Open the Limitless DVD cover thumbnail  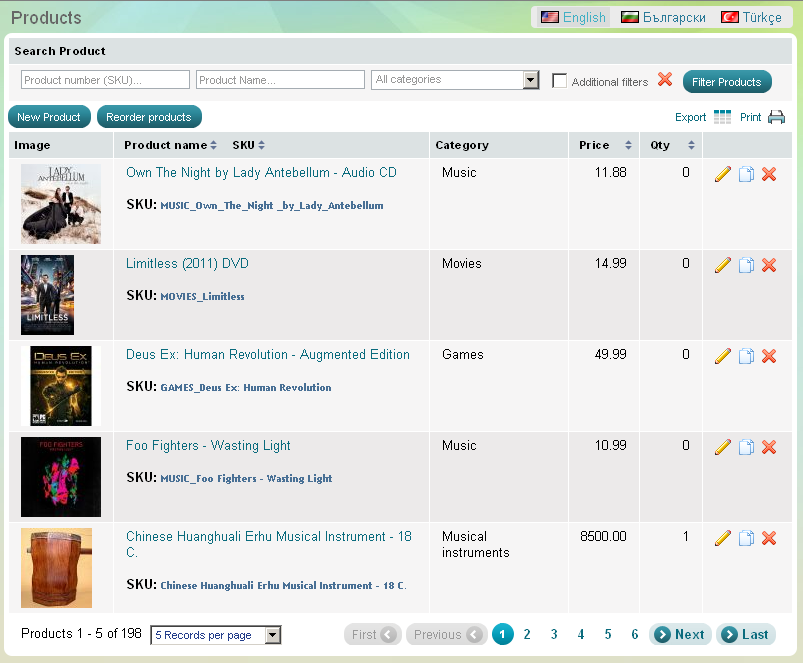(47, 294)
